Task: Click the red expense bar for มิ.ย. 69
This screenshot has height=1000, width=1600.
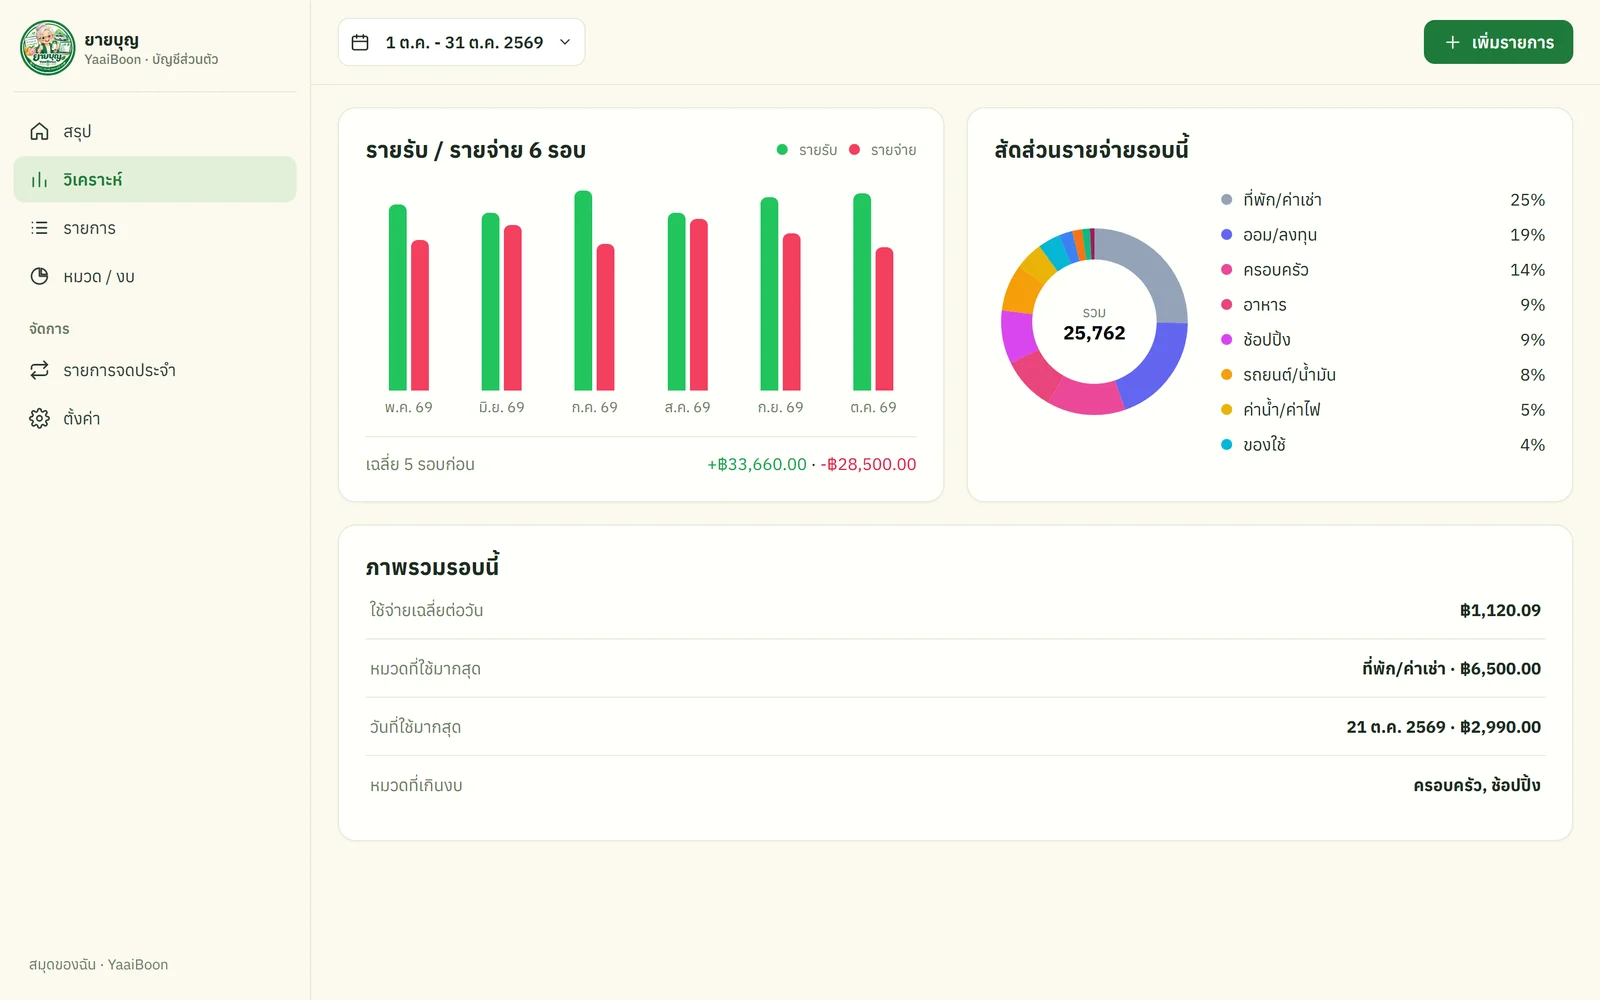Action: [x=513, y=307]
